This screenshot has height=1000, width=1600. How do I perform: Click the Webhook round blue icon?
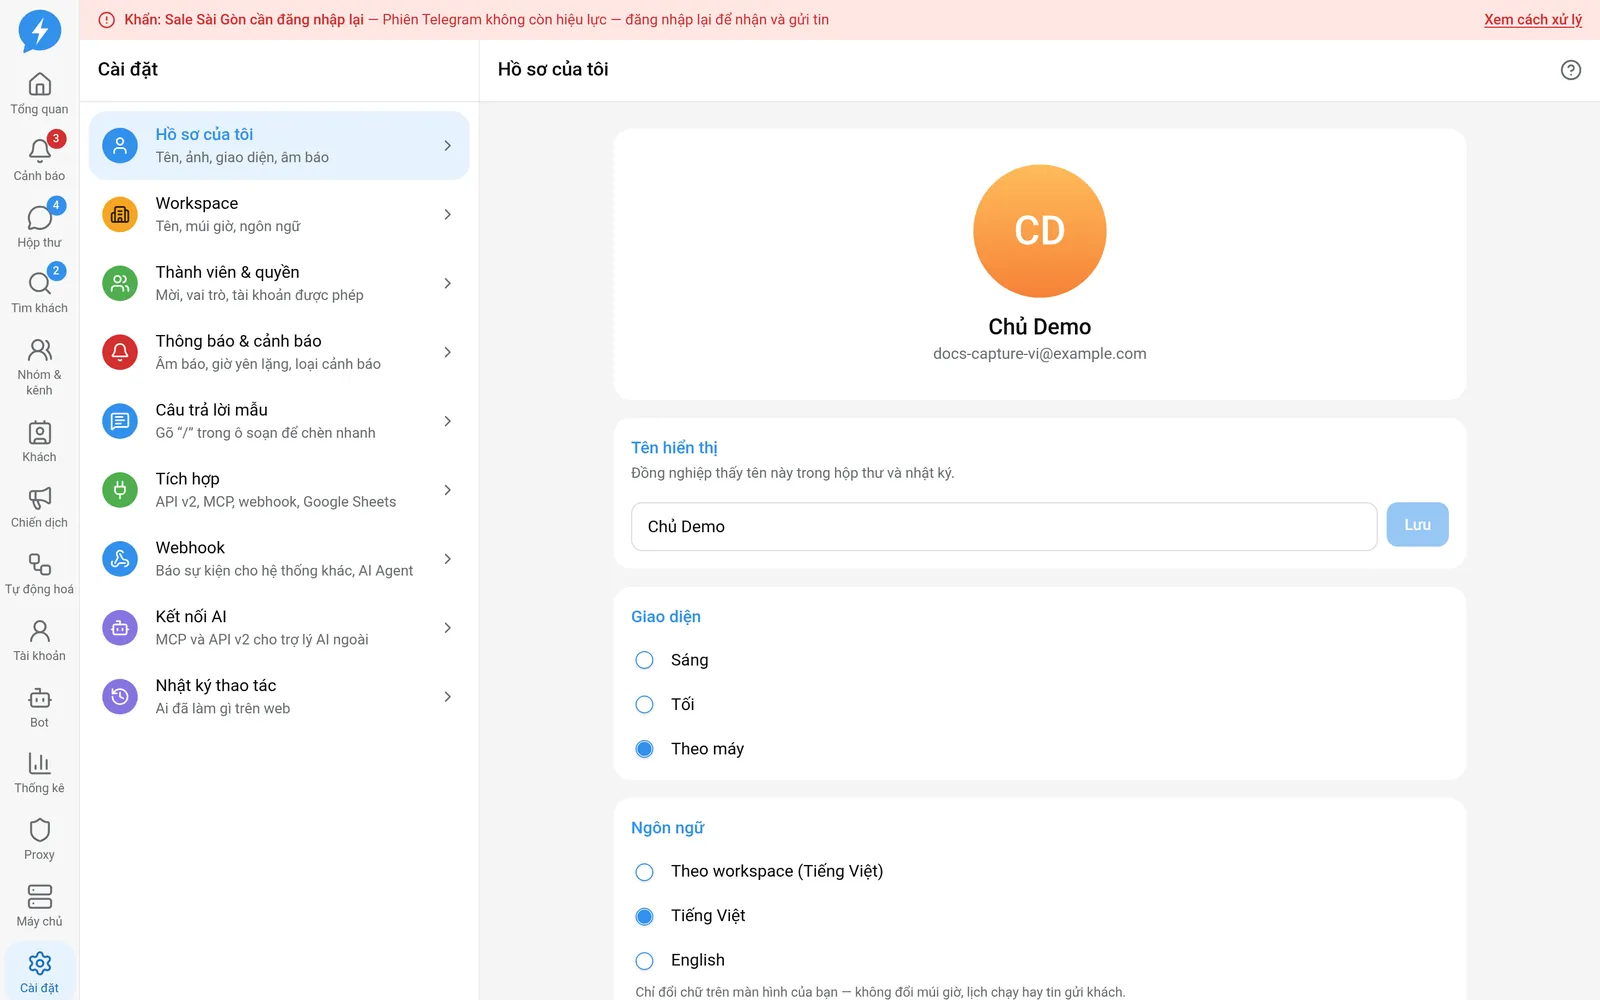click(x=120, y=559)
